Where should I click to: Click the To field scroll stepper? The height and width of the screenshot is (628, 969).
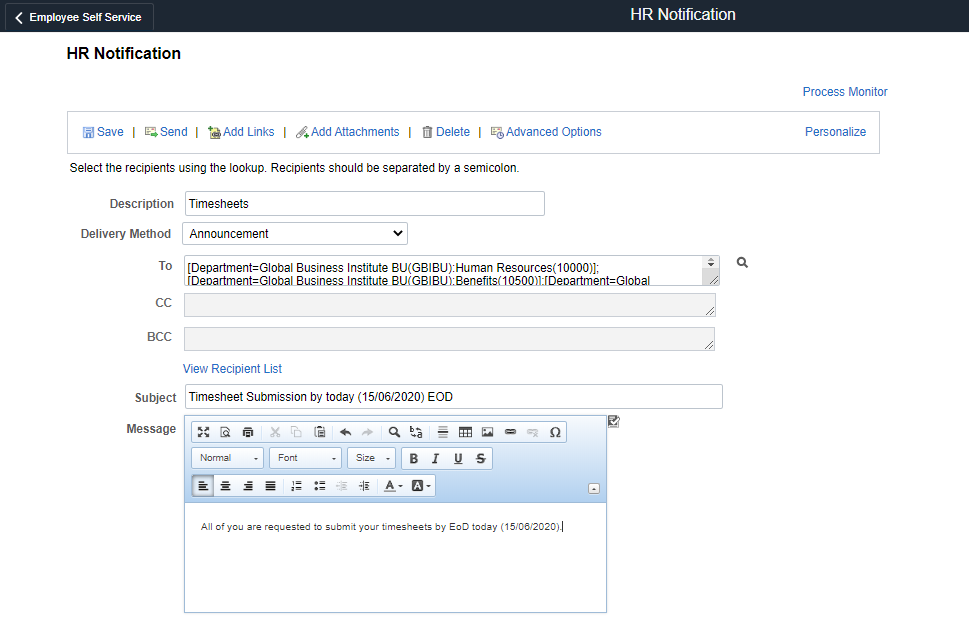click(711, 262)
